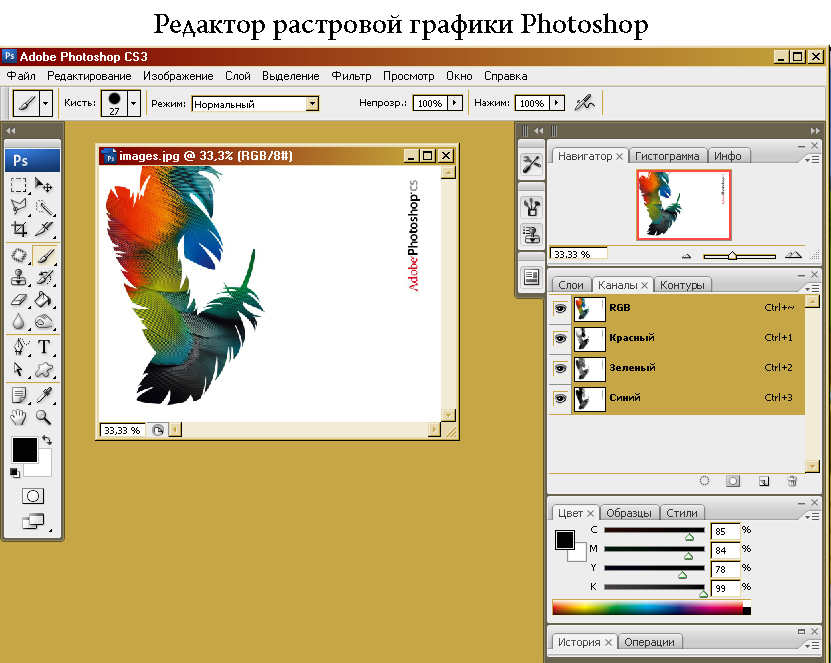Open the Channels panel options menu
Viewport: 831px width, 663px height.
click(811, 288)
